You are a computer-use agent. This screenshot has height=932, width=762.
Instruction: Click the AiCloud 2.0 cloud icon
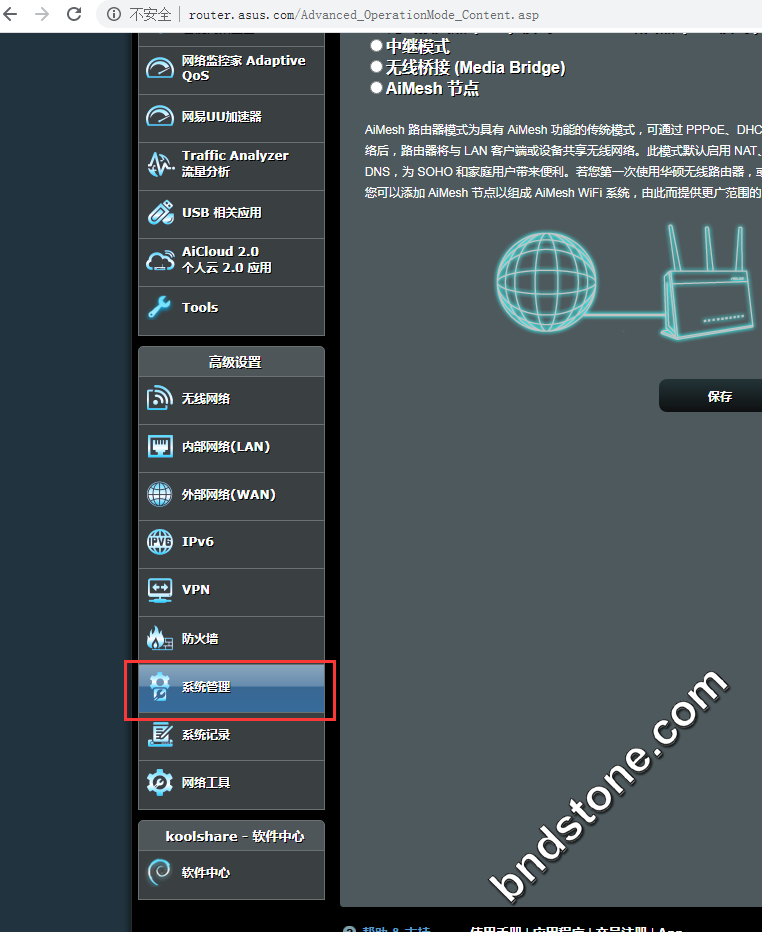click(160, 260)
